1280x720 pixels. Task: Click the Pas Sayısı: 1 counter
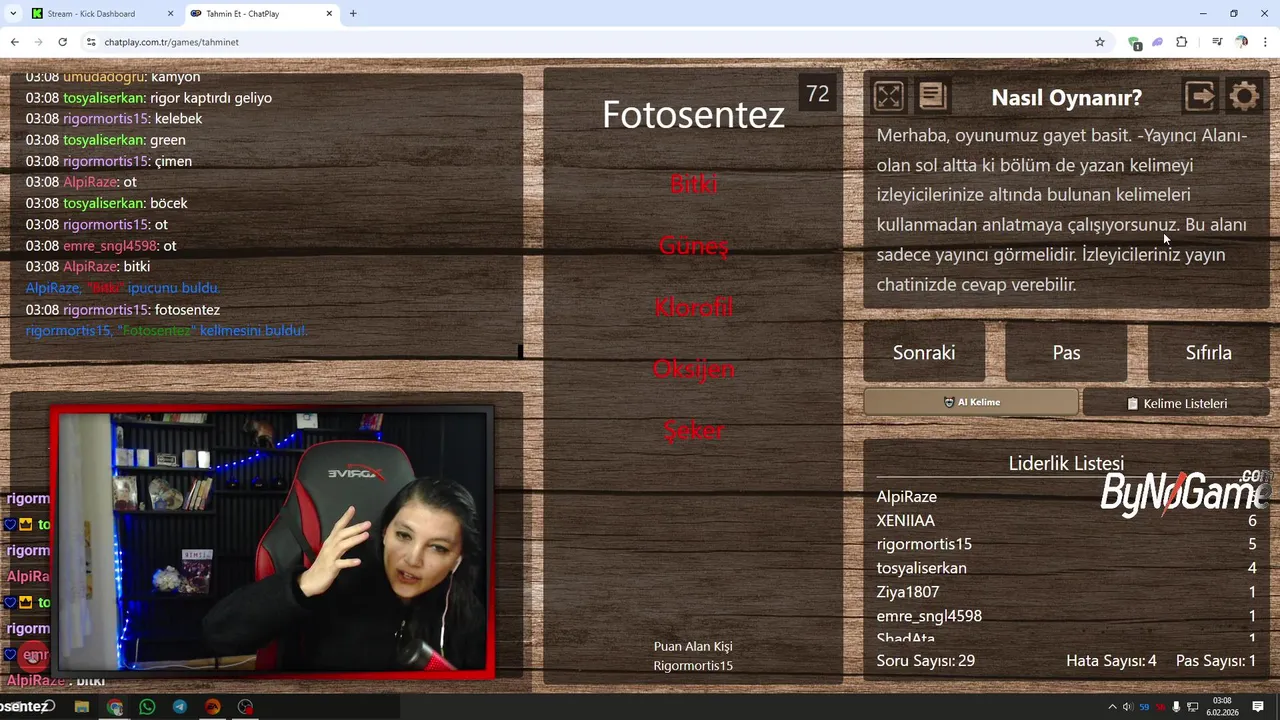[x=1216, y=661]
